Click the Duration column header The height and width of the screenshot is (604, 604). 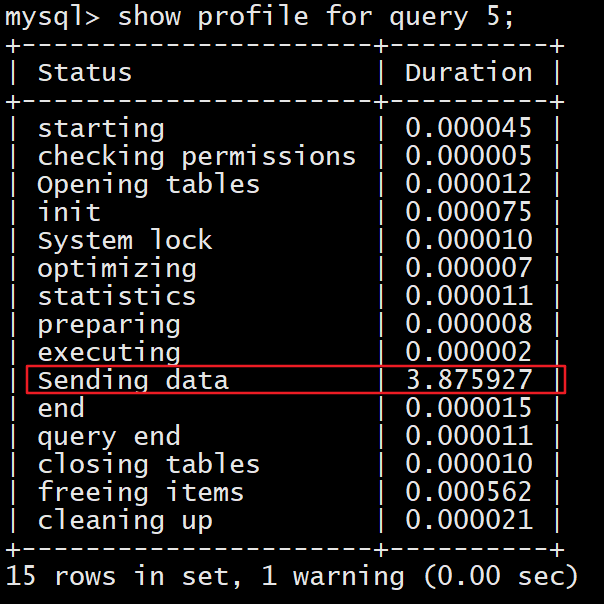point(468,73)
